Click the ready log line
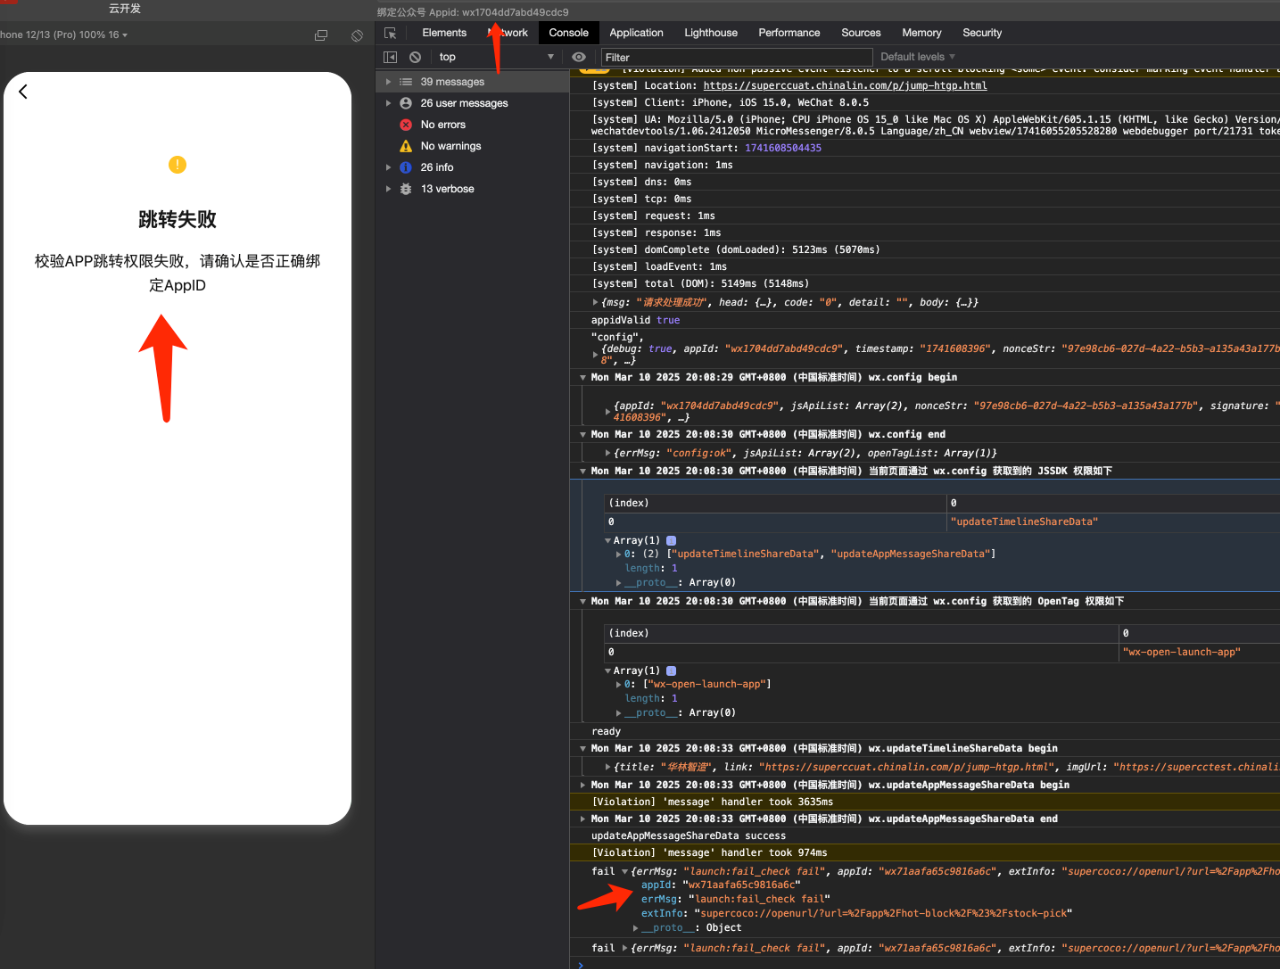The height and width of the screenshot is (969, 1280). coord(606,732)
